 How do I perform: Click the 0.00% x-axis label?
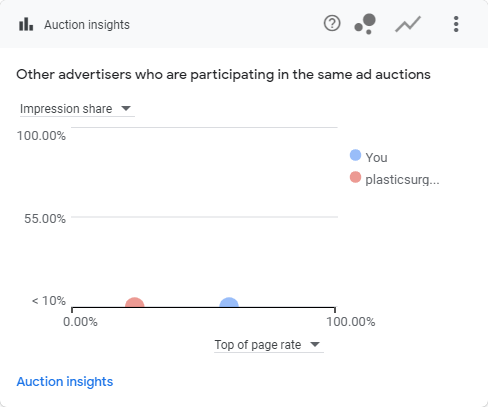80,322
